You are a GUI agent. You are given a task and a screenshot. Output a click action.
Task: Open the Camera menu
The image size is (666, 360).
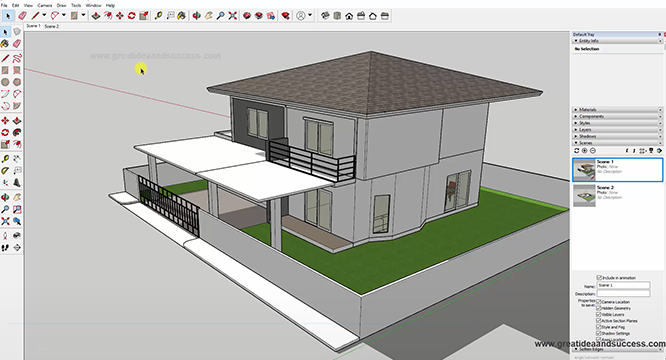click(45, 6)
